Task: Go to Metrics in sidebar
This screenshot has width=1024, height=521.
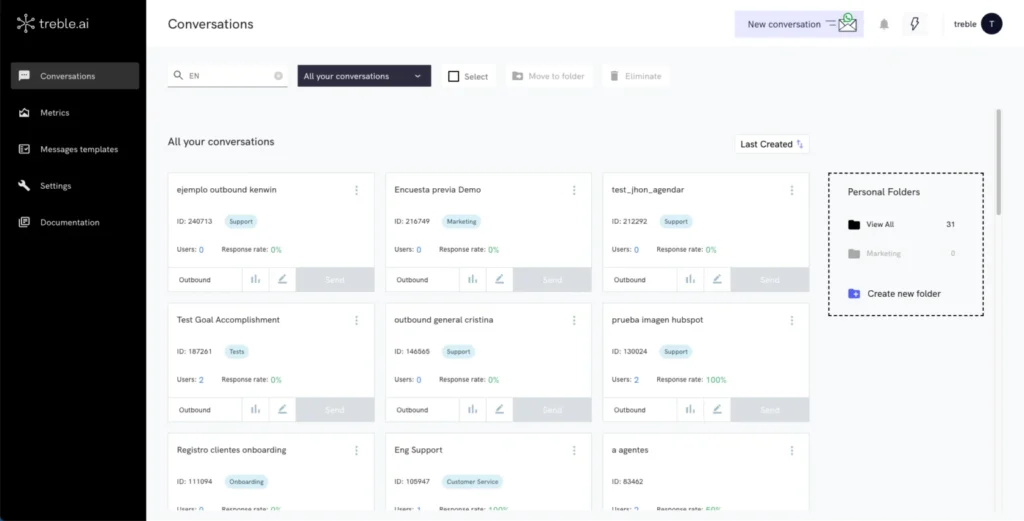Action: point(55,113)
